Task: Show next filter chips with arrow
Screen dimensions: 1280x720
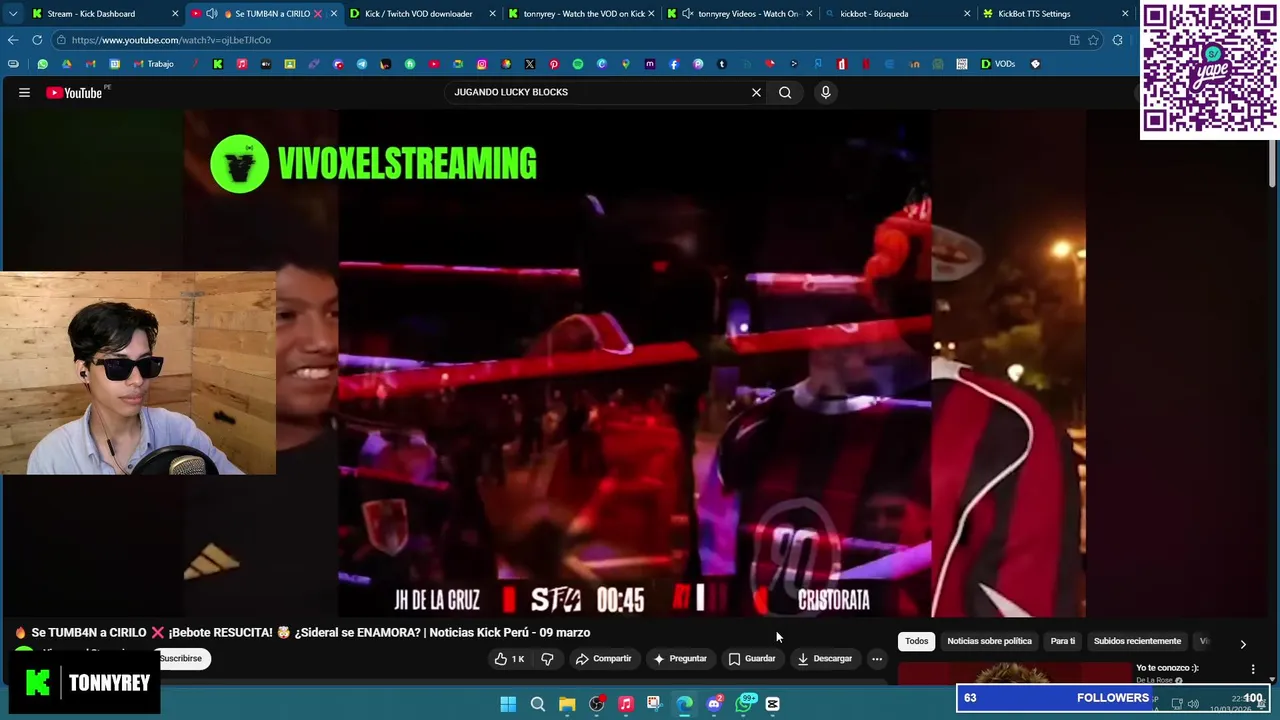Action: coord(1243,644)
